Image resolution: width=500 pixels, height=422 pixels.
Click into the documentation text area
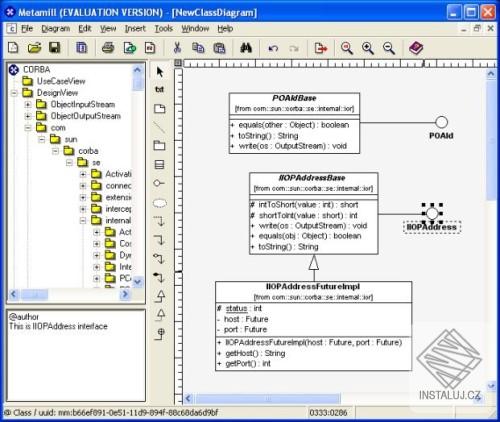pos(76,355)
